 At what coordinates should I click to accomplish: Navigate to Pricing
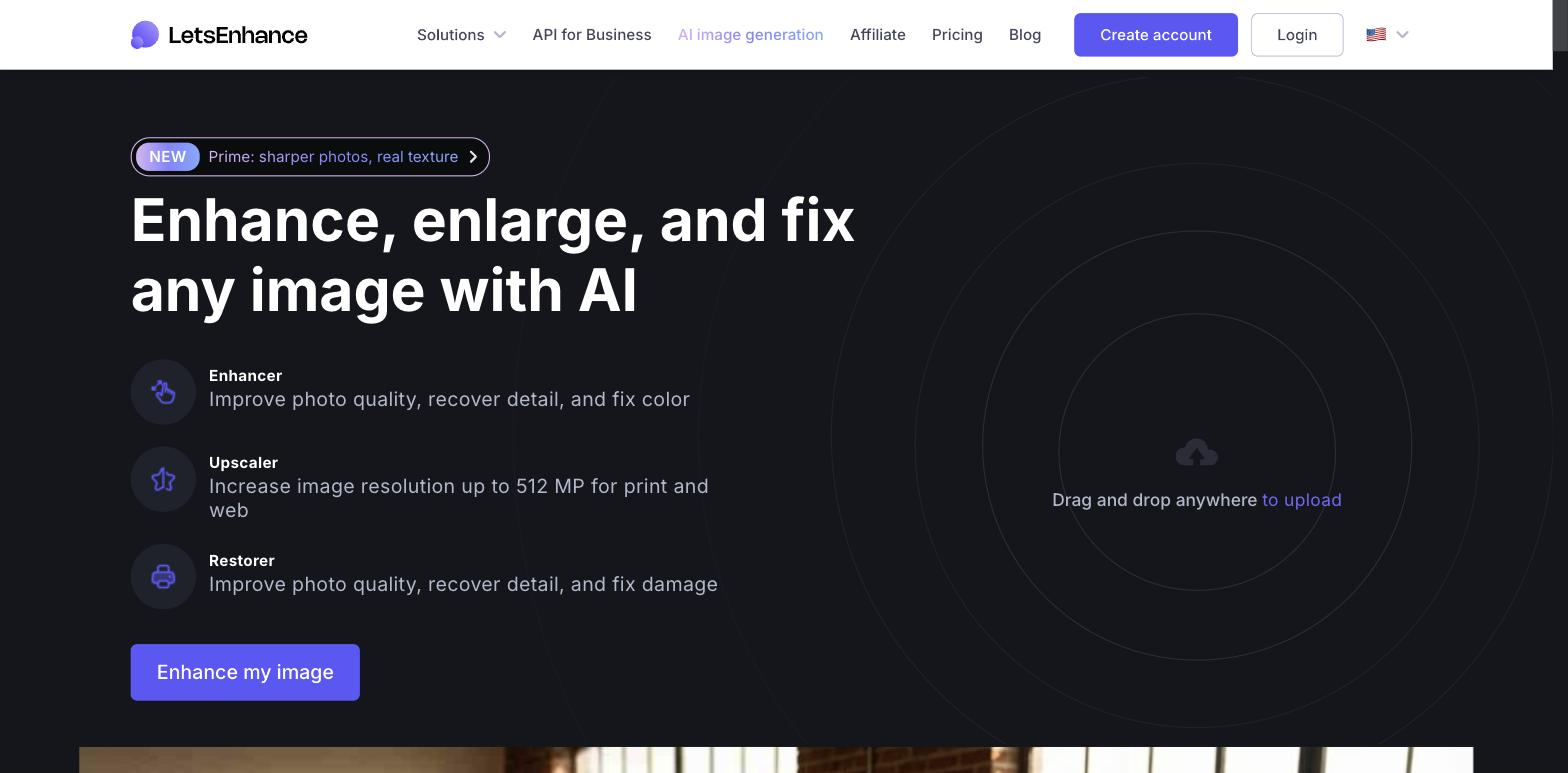click(957, 35)
